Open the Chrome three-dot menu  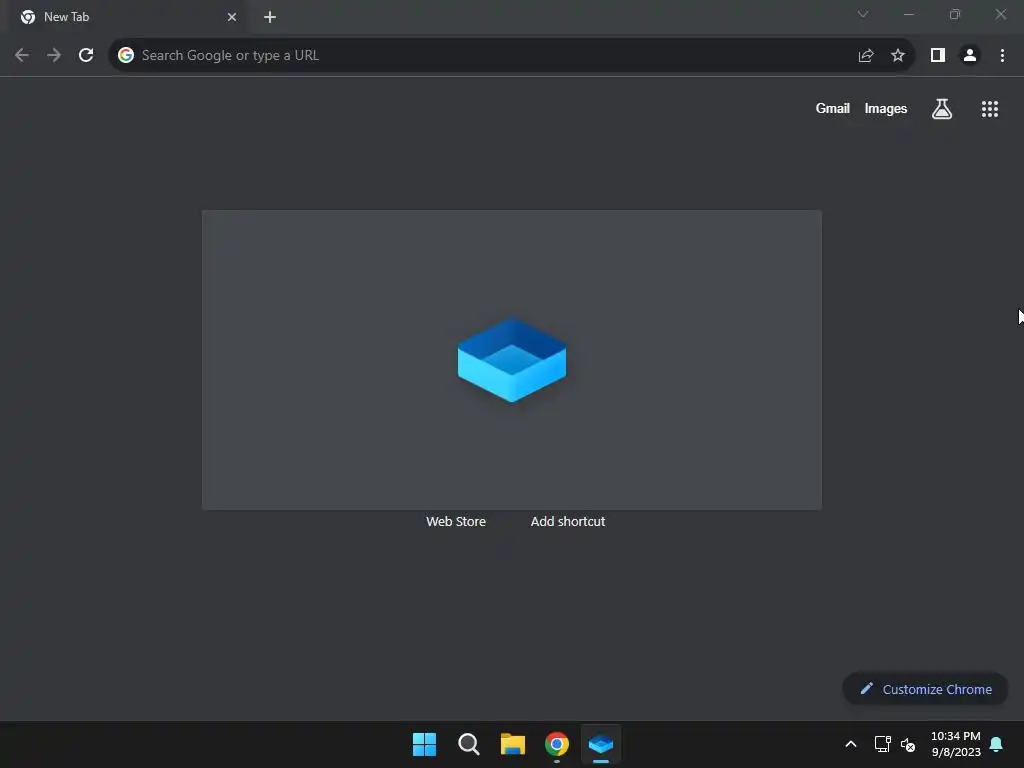(x=1002, y=56)
